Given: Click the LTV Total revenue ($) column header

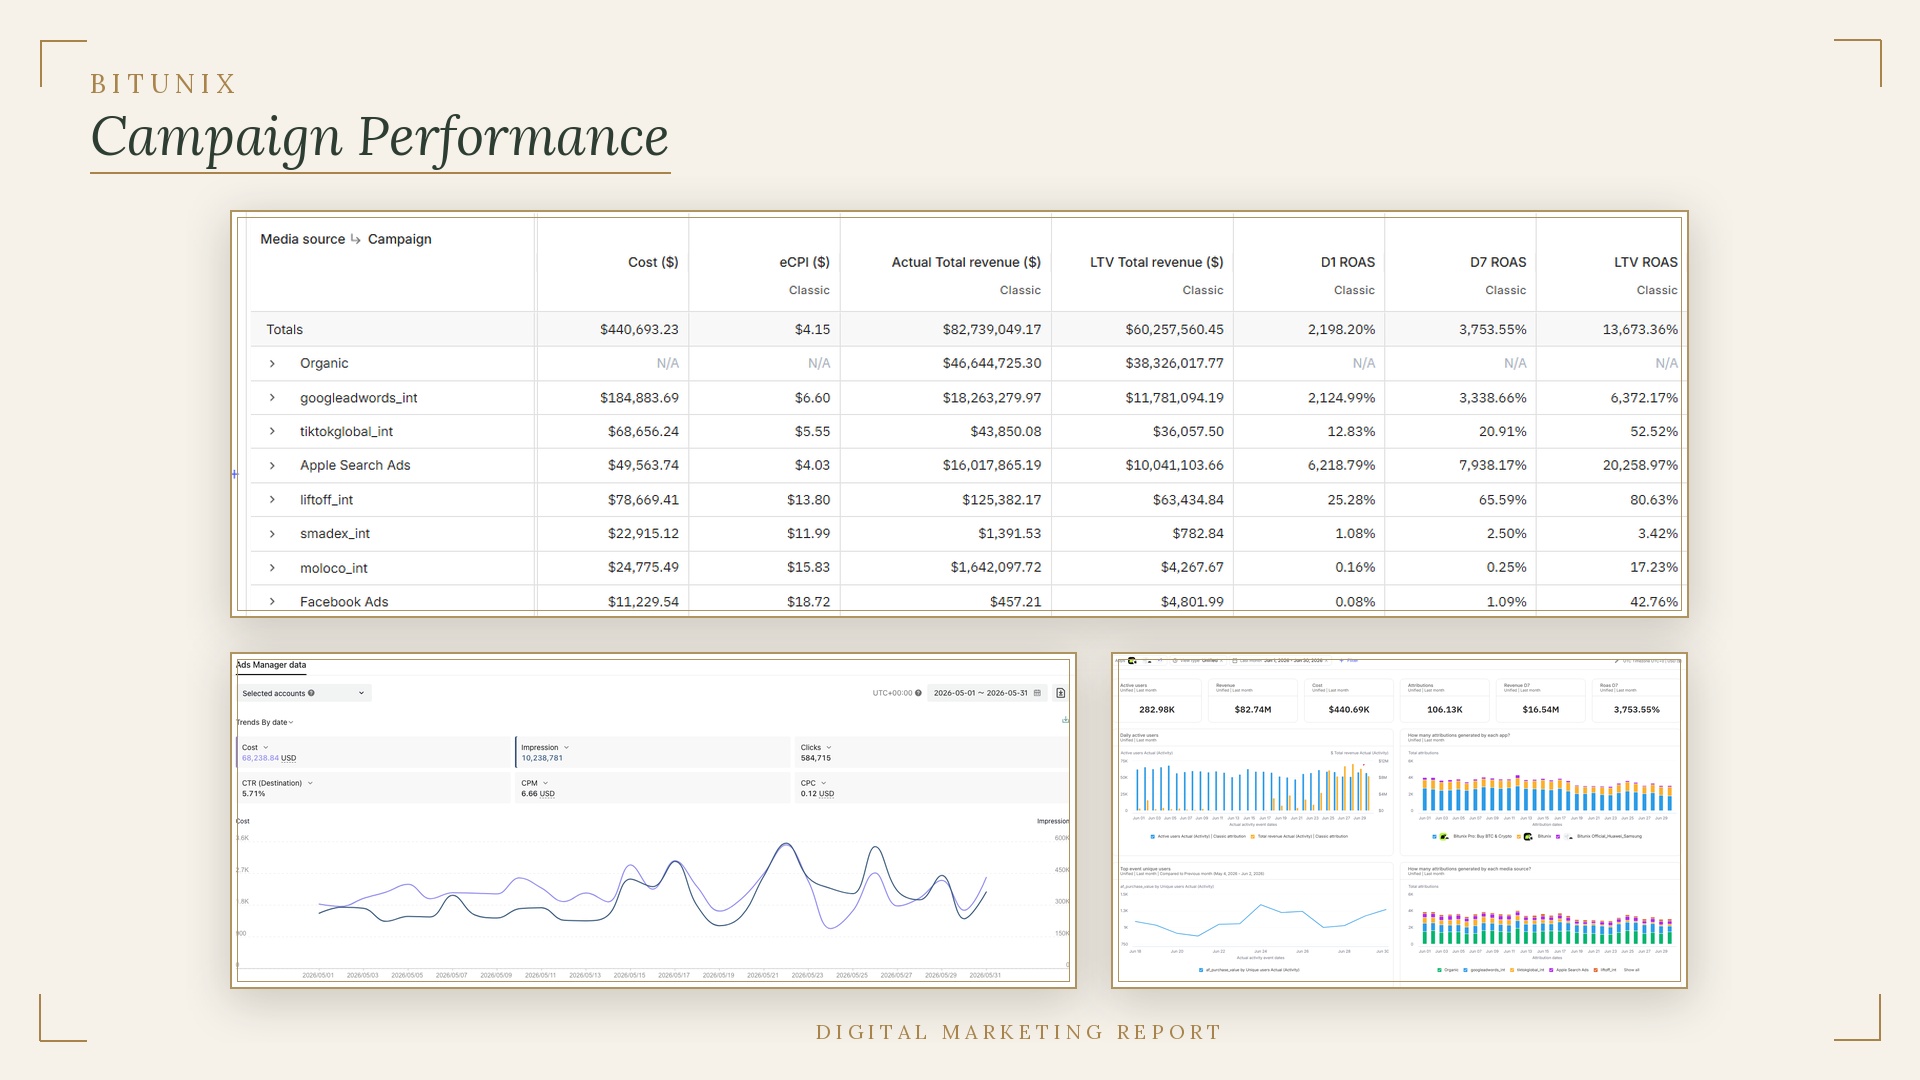Looking at the screenshot, I should click(1156, 262).
